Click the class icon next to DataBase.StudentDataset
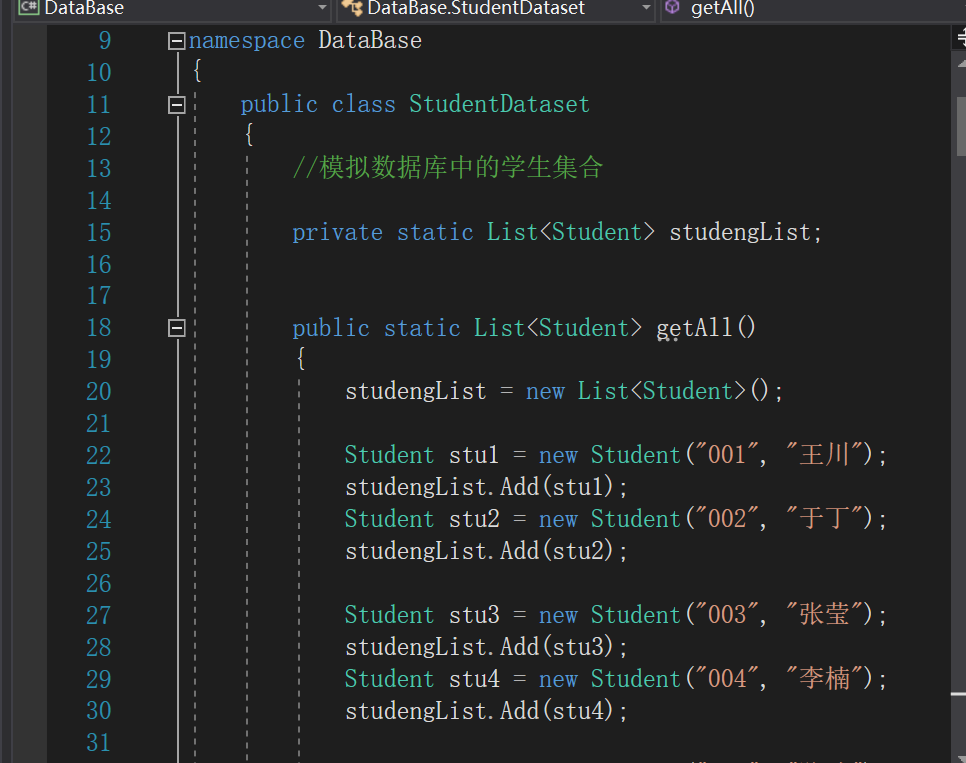 352,9
